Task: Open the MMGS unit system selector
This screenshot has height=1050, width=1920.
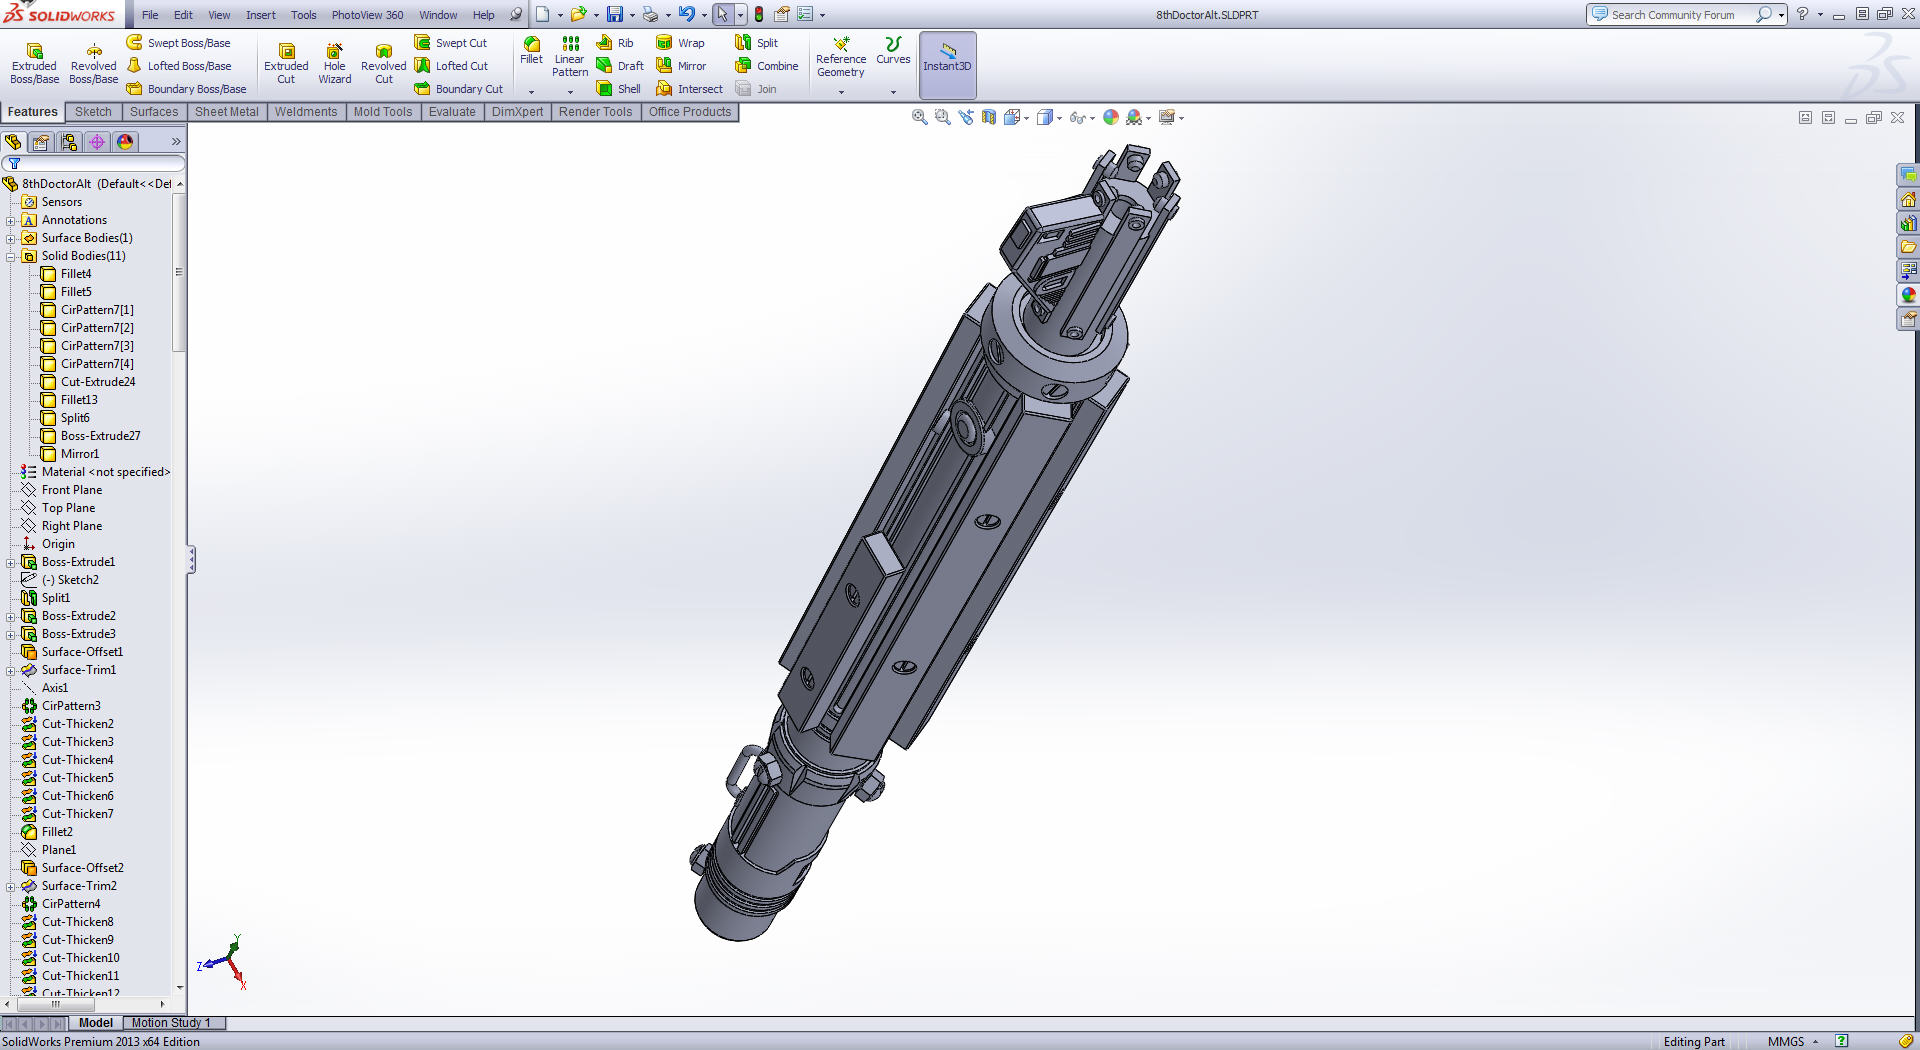Action: pyautogui.click(x=1792, y=1042)
